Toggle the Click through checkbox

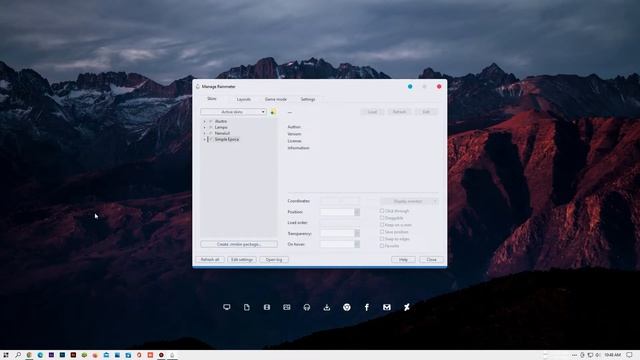(382, 211)
